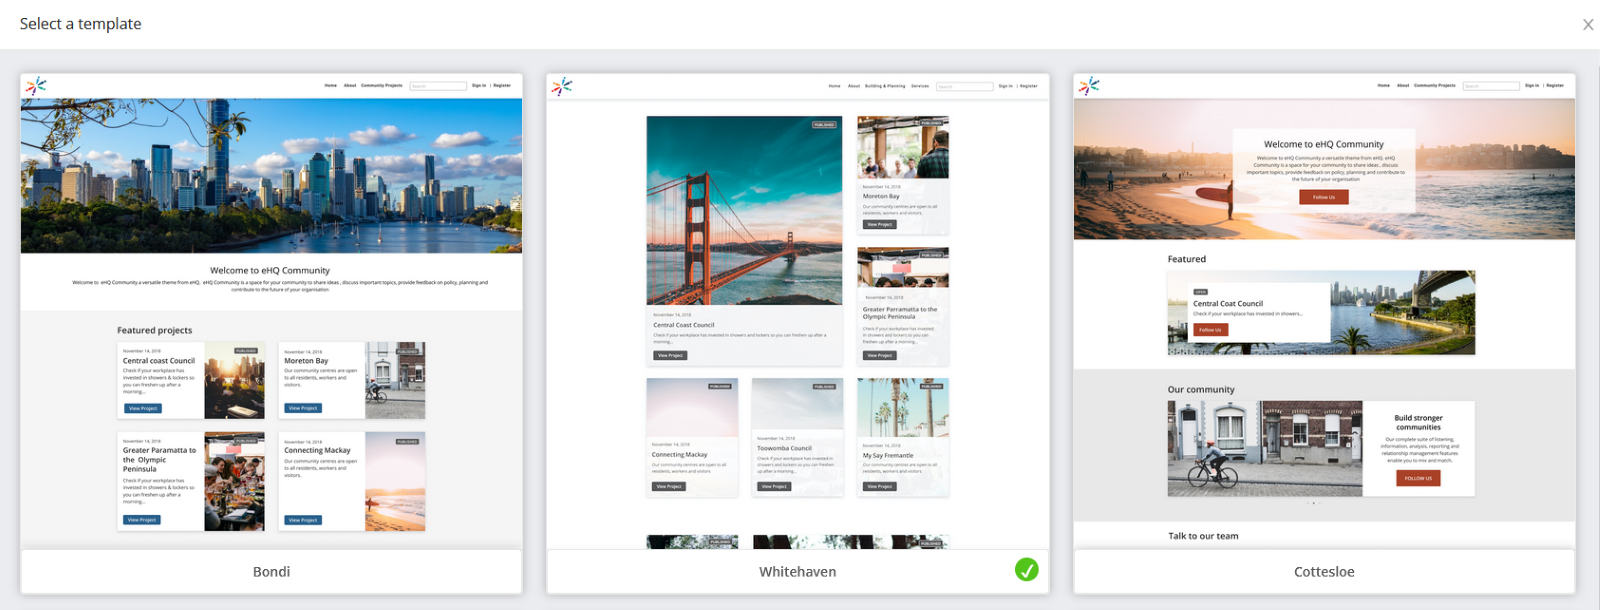Click "Welcome to eHQ Community" in Cottesloe hero

(x=1324, y=144)
